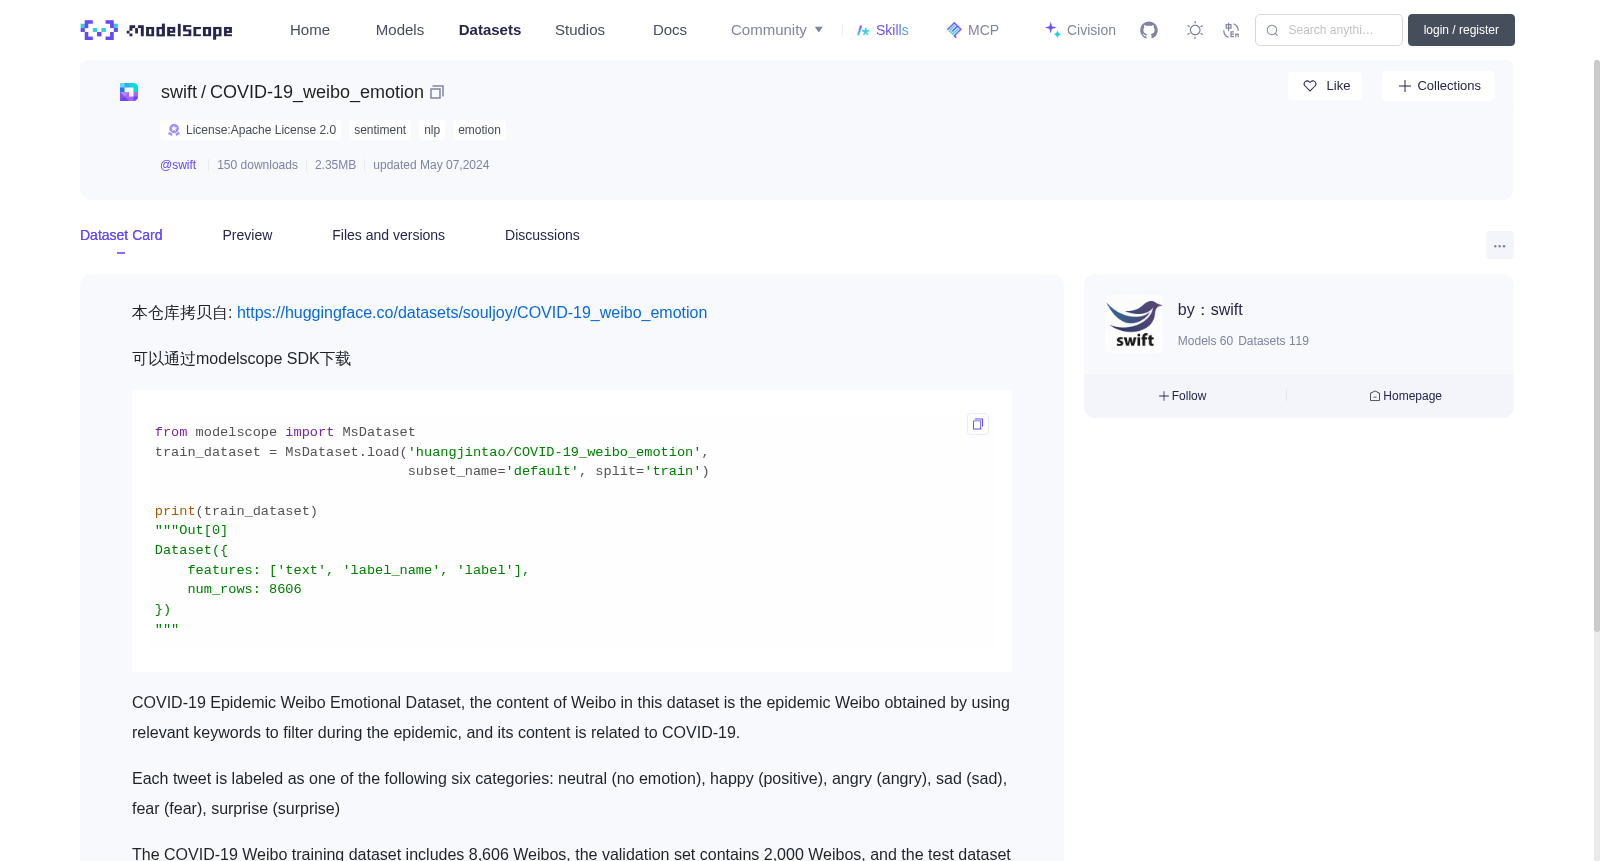
Task: Click the search magnifier icon
Action: click(x=1272, y=30)
